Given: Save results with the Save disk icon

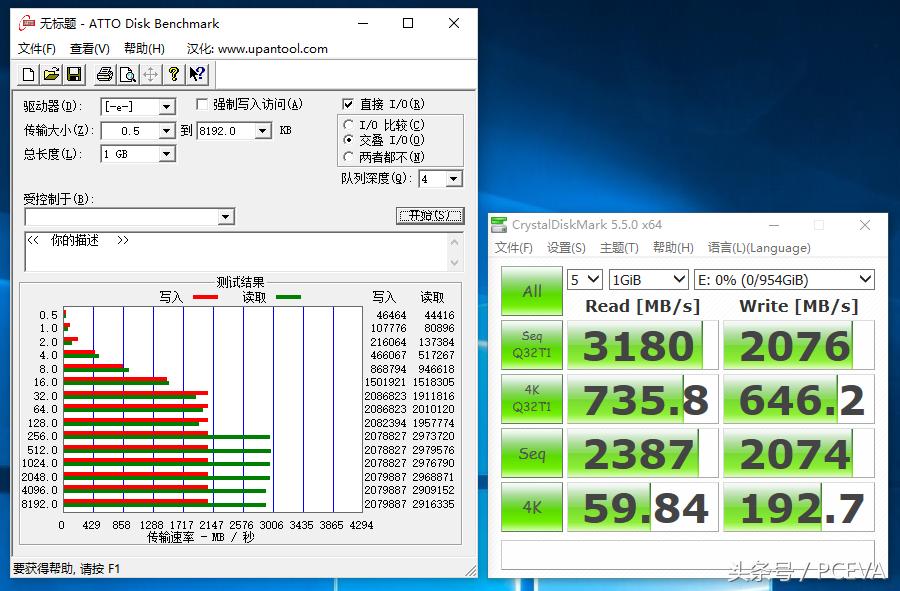Looking at the screenshot, I should [x=74, y=74].
